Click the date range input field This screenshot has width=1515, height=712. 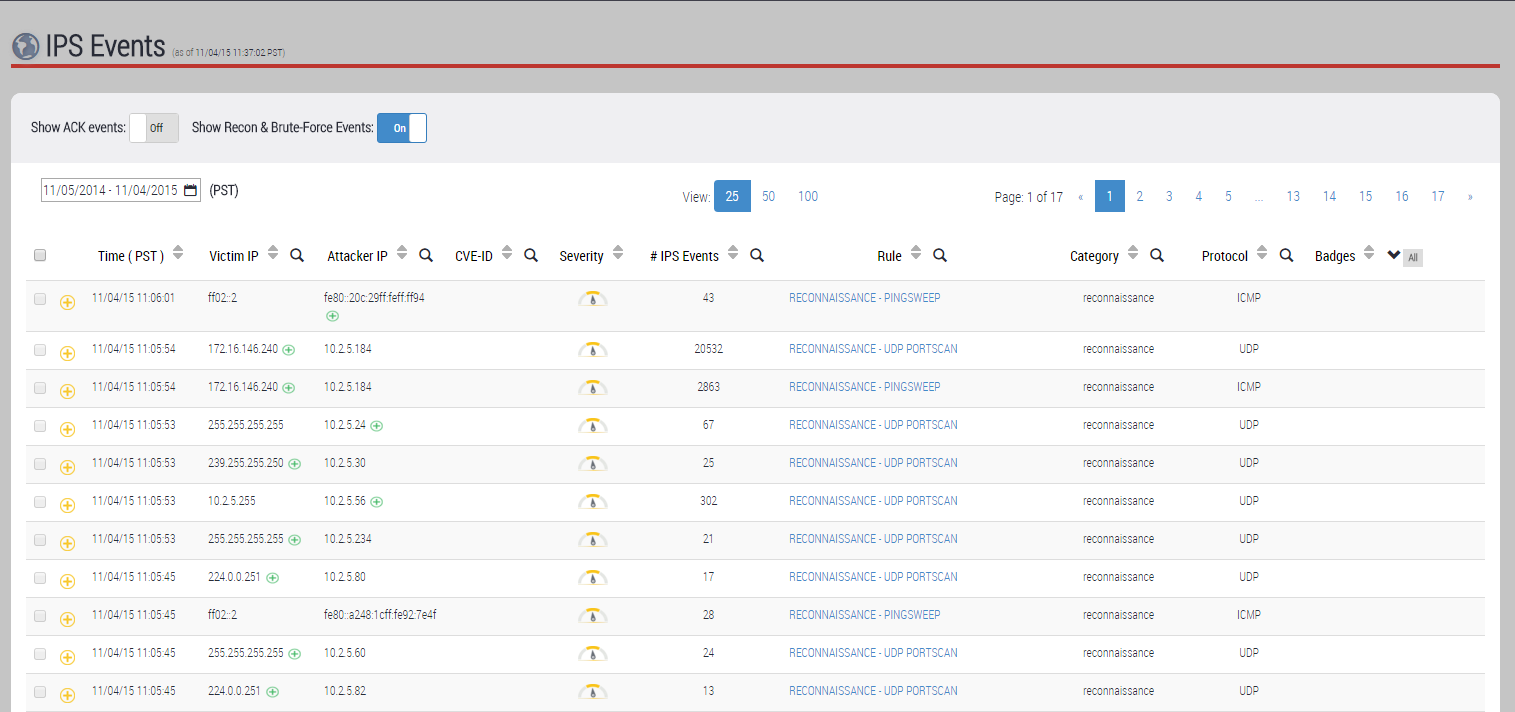[x=121, y=190]
